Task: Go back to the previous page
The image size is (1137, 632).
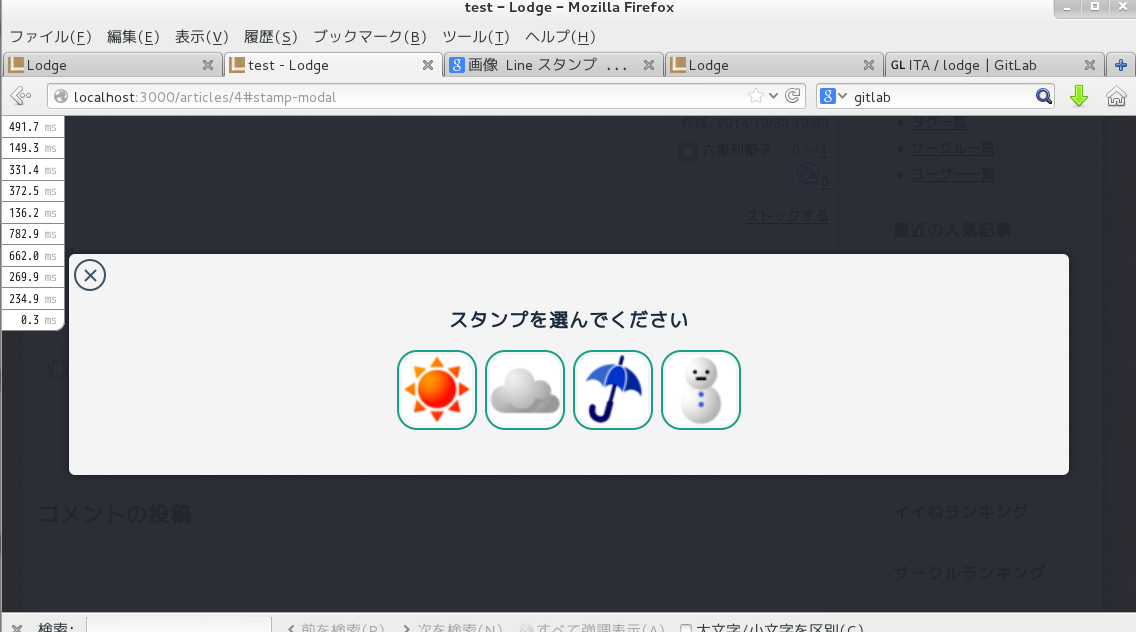Action: tap(20, 96)
